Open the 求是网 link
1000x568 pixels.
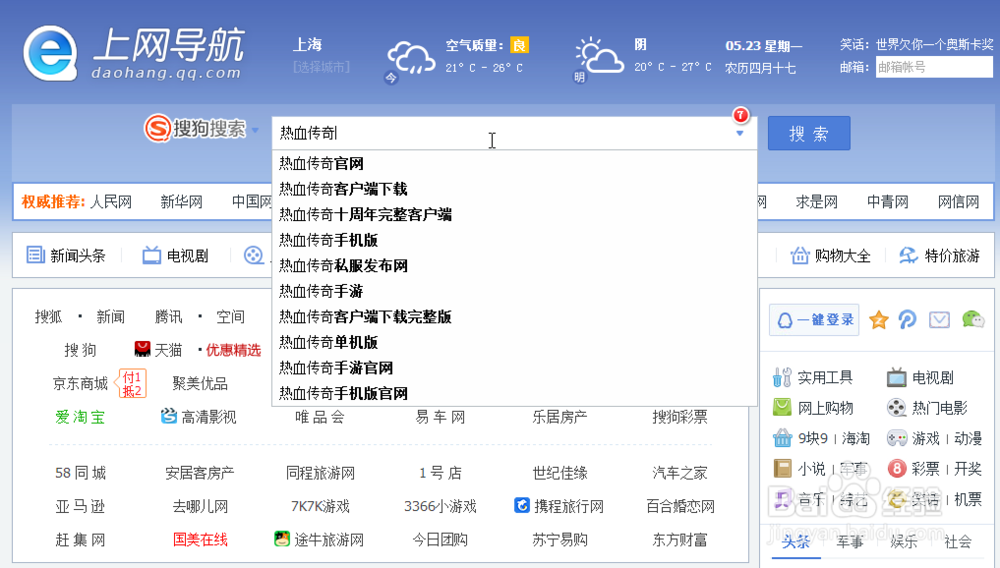pos(816,202)
